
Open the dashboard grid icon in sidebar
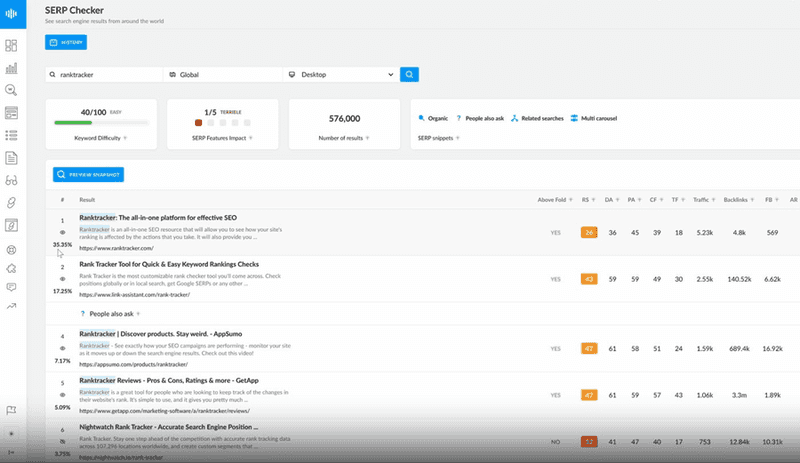click(x=11, y=45)
